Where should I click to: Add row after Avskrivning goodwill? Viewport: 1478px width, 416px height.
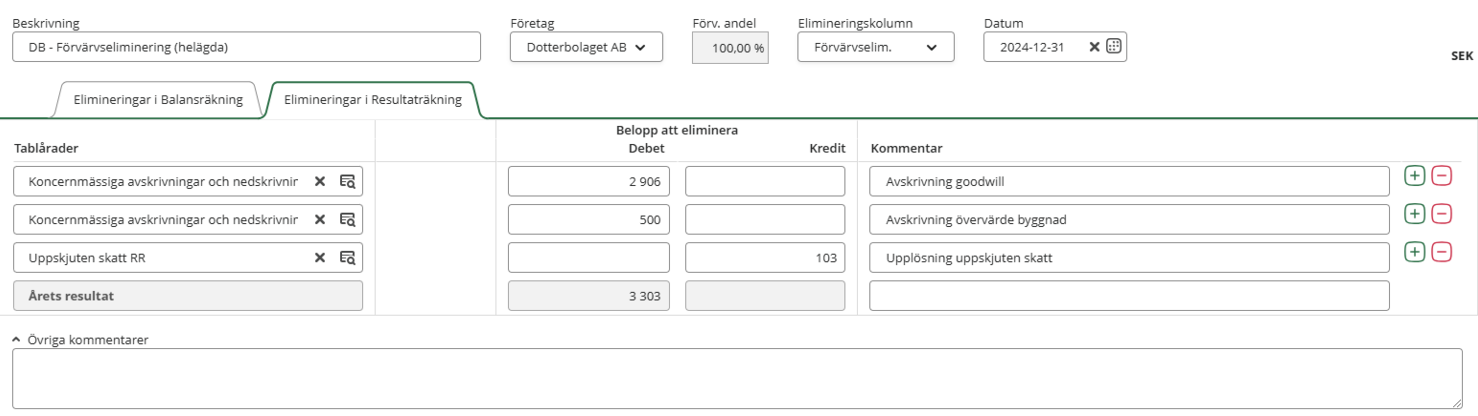coord(1414,176)
